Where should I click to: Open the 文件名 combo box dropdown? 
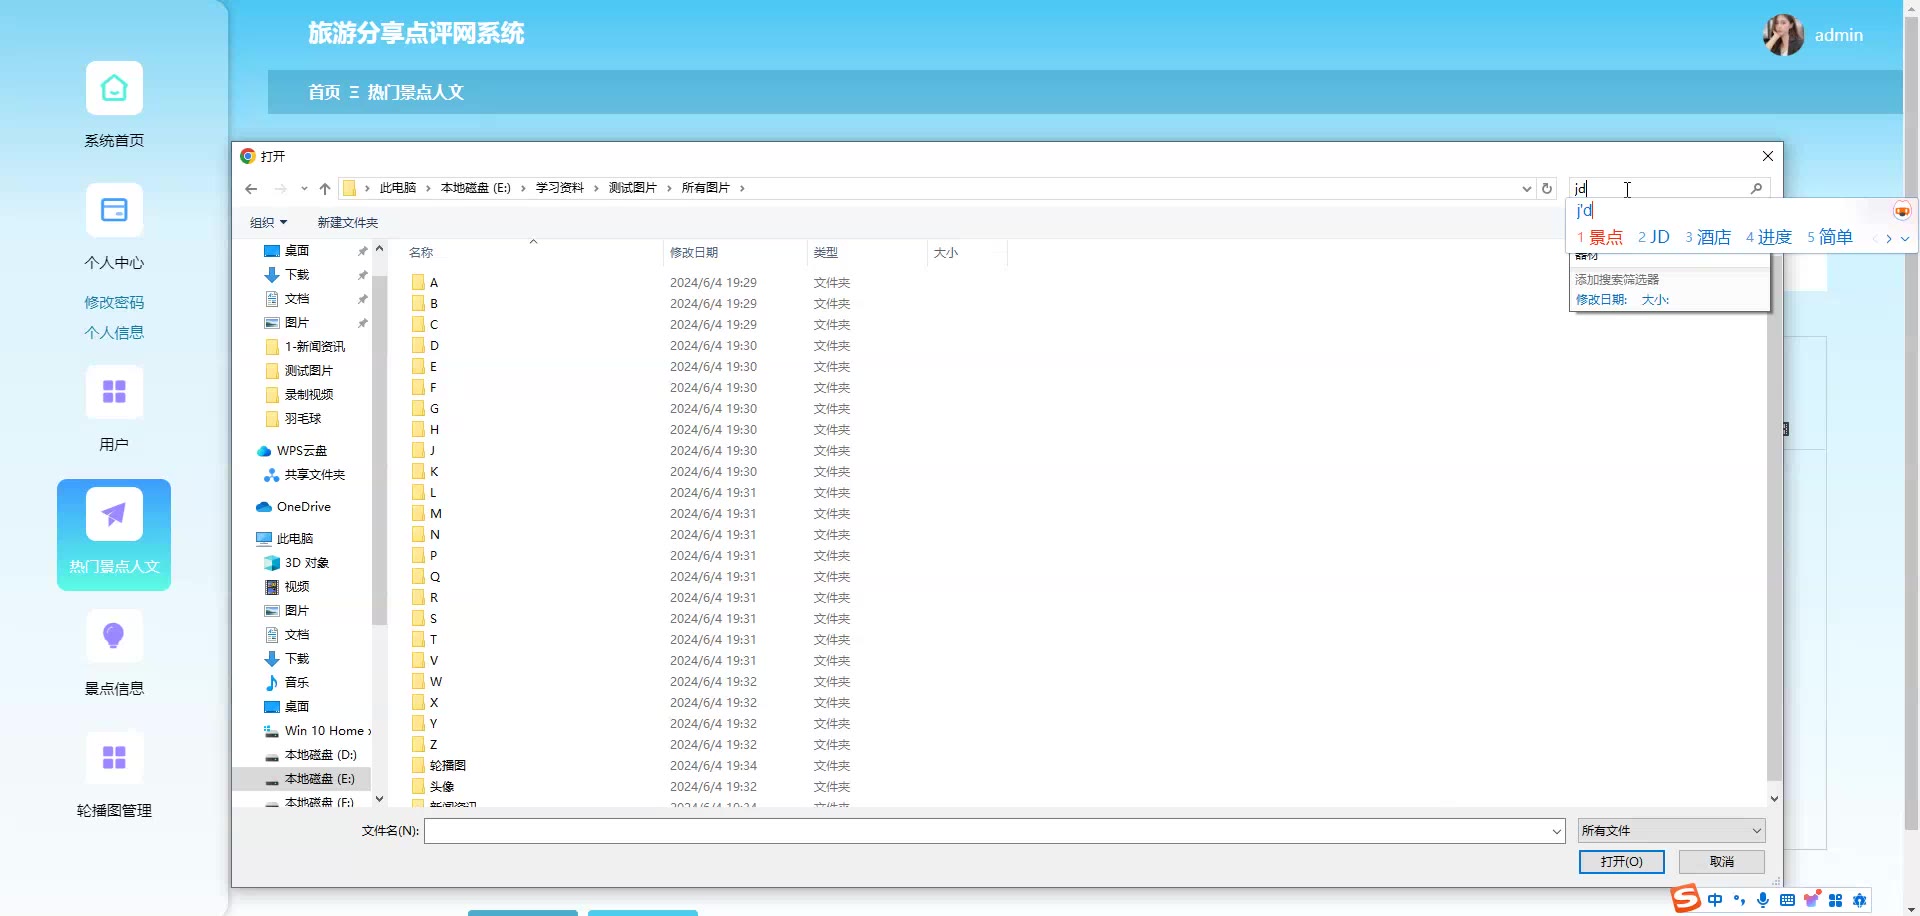point(1557,831)
